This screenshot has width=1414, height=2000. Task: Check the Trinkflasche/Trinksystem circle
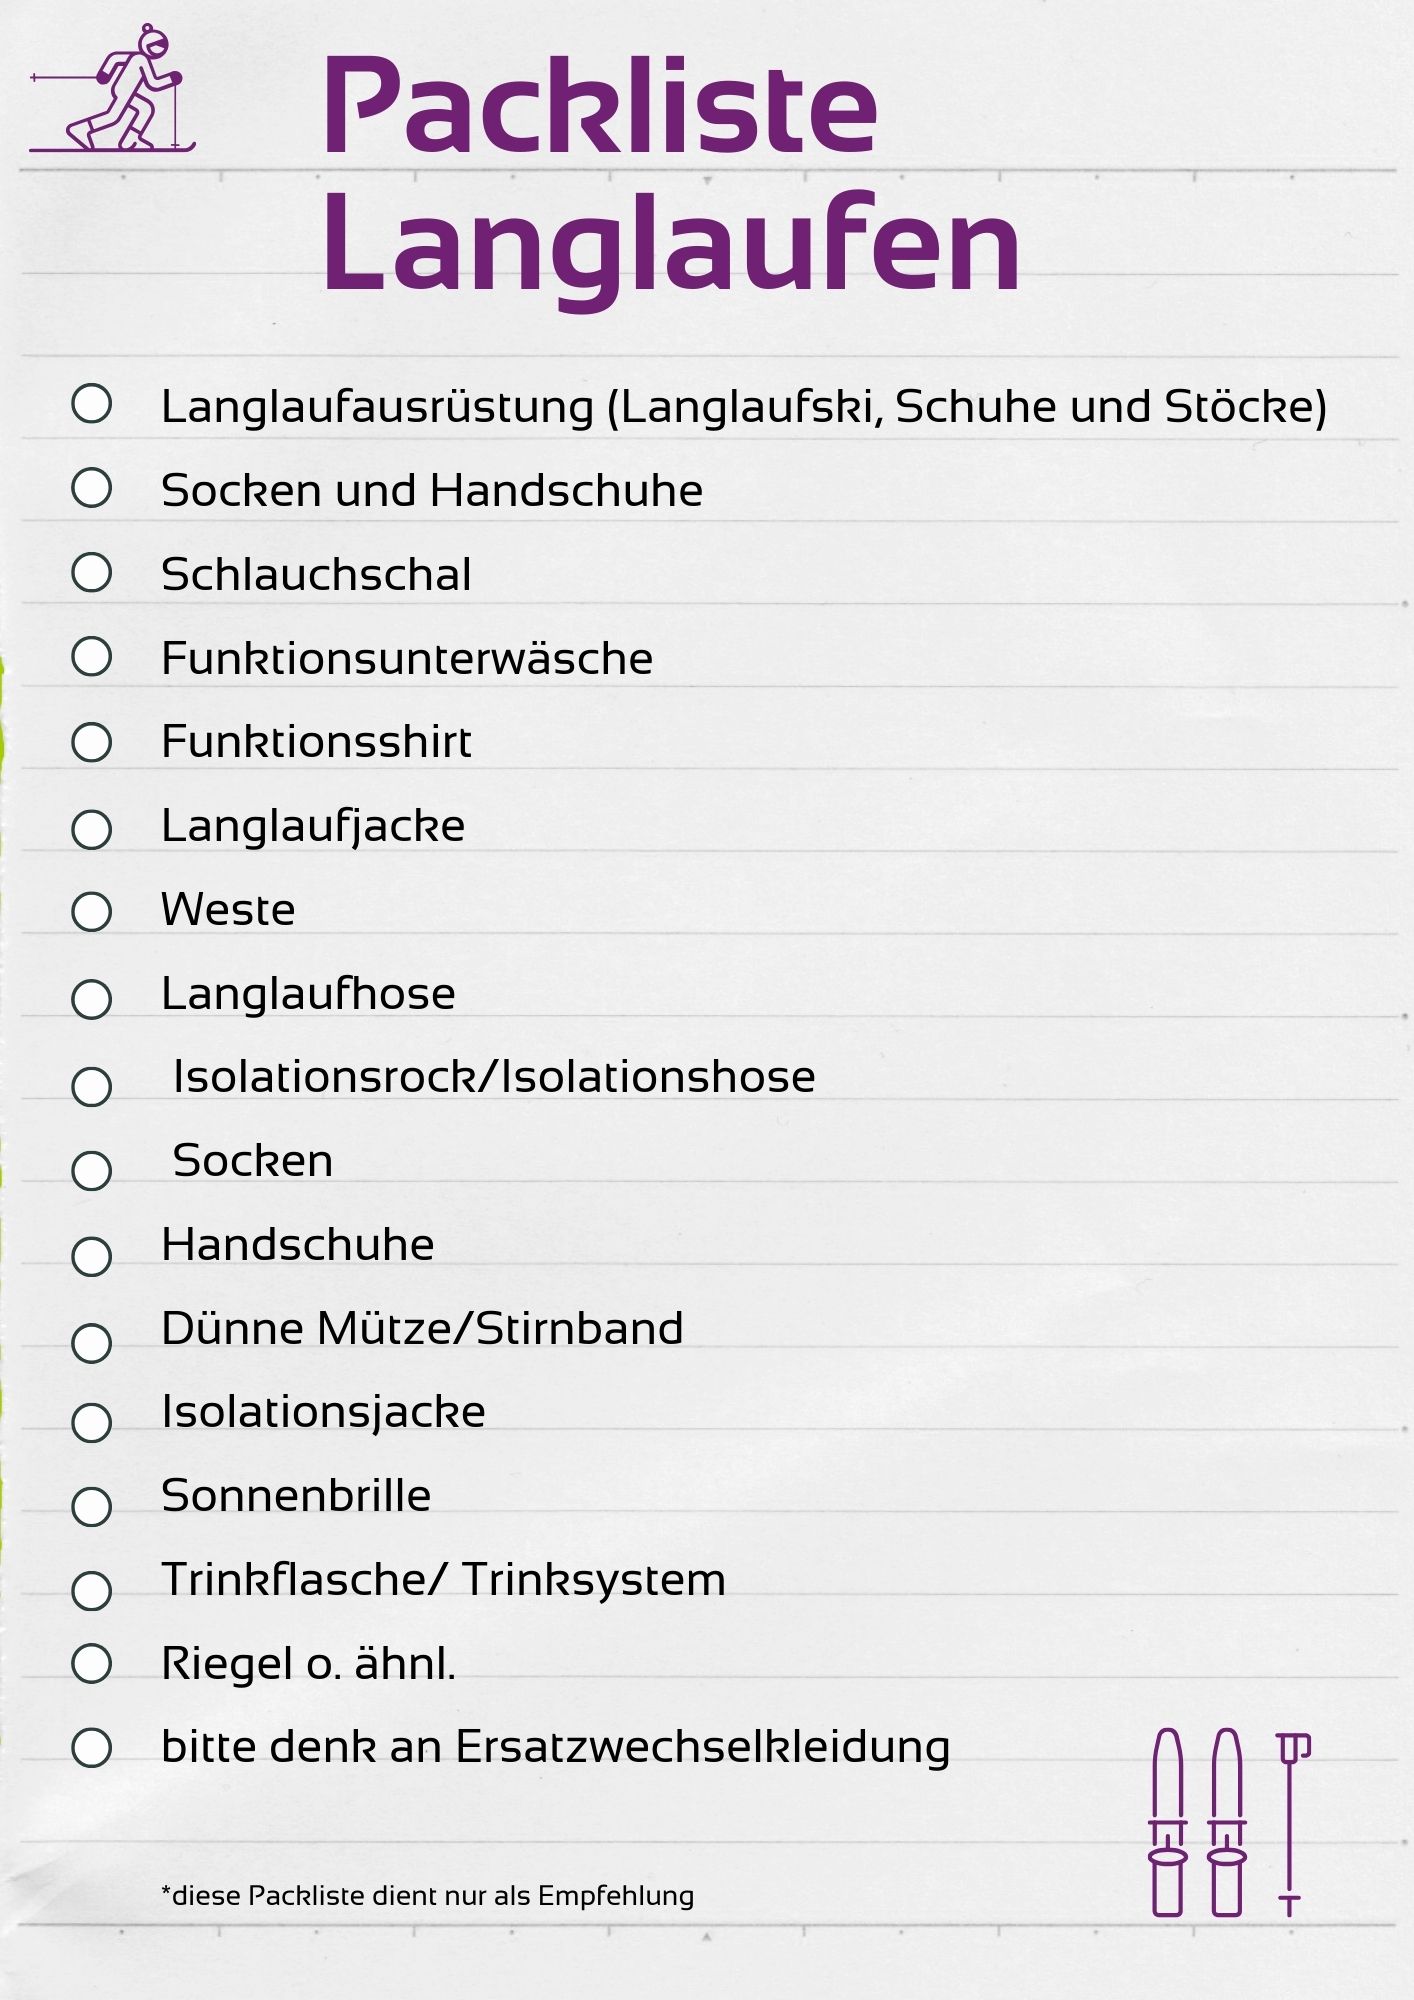coord(92,1590)
